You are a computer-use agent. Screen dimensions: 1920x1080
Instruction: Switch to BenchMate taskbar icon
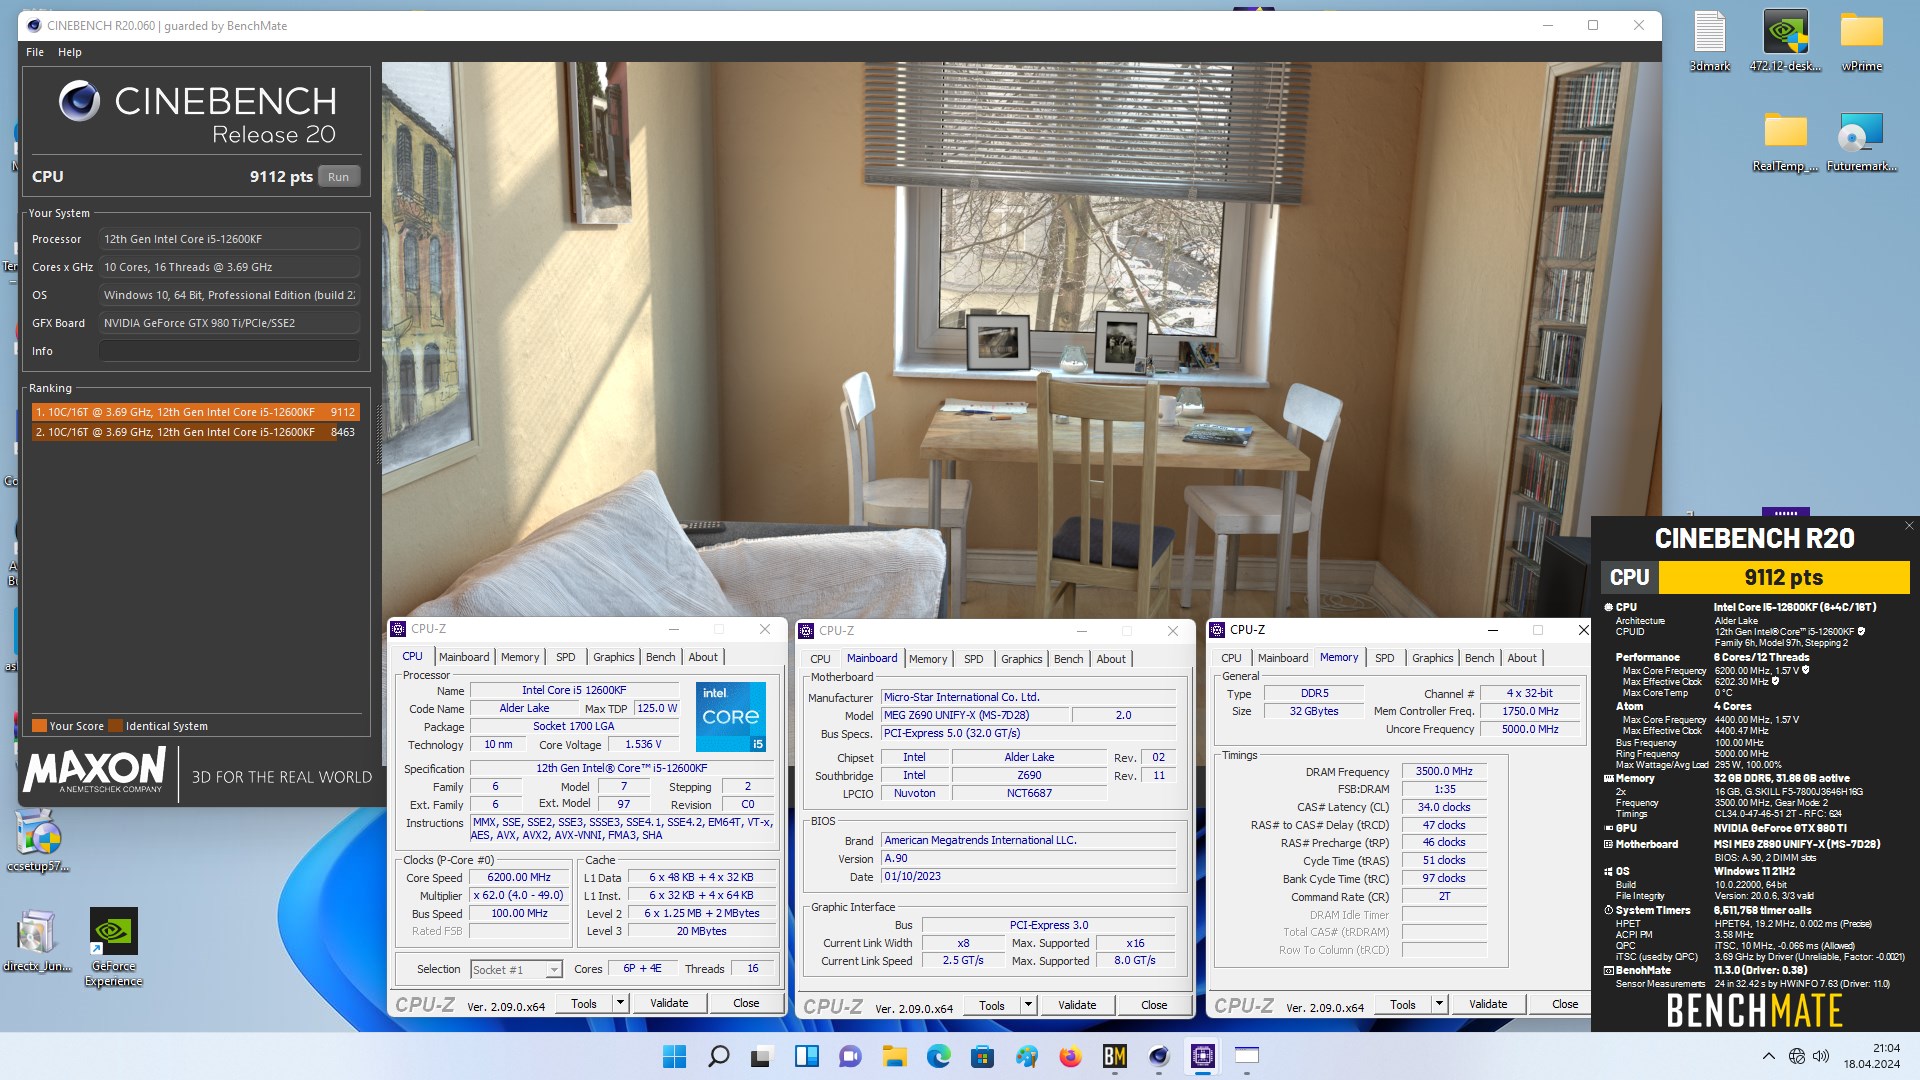(x=1114, y=1056)
